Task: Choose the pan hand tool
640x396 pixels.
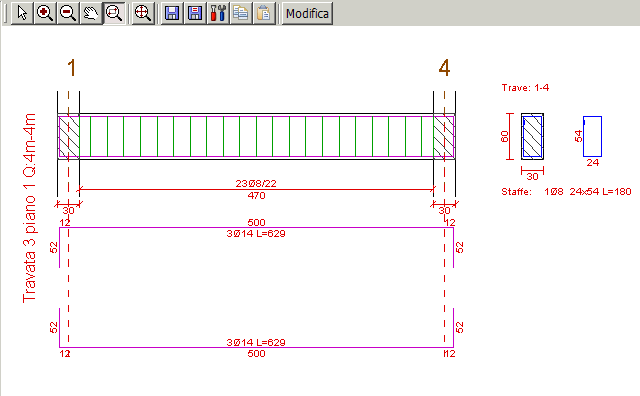Action: (91, 13)
